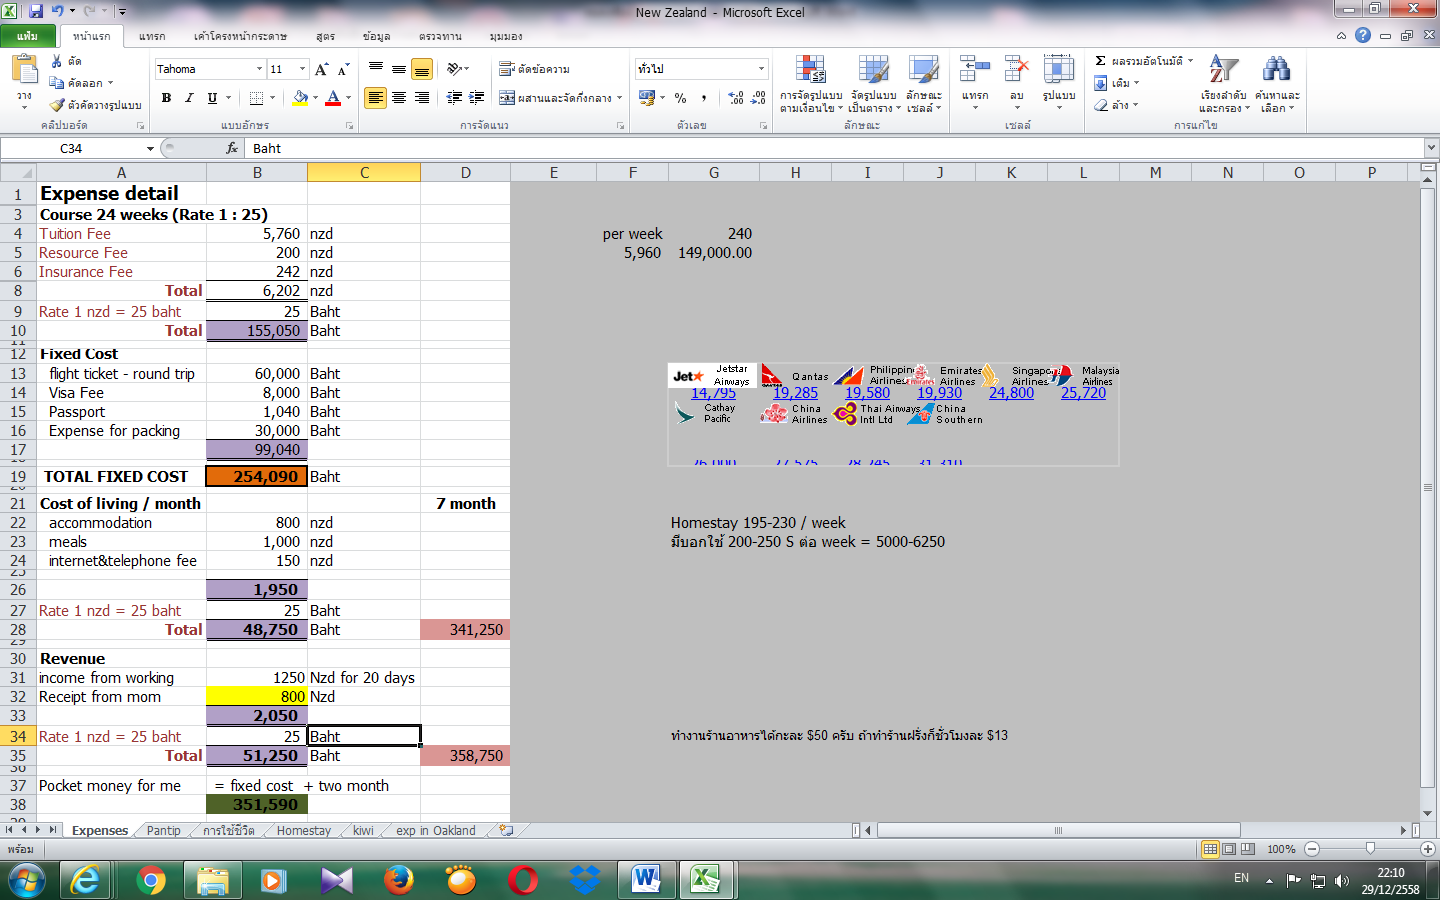Click the Insert Function fx button
1440x900 pixels.
(x=232, y=148)
